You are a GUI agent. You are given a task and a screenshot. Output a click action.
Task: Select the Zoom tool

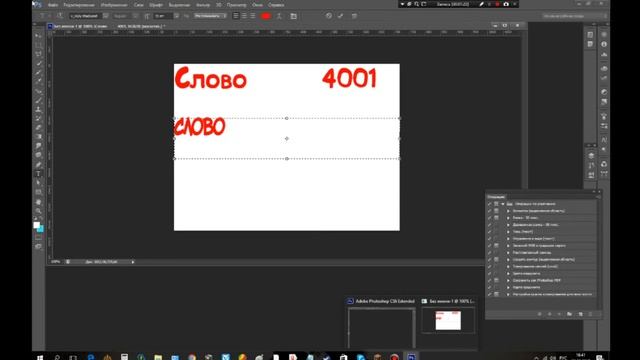[x=38, y=211]
